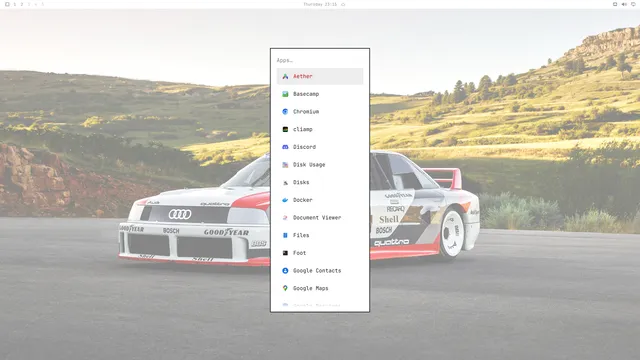The width and height of the screenshot is (640, 360).
Task: Click the tray icon left of volume
Action: click(x=615, y=4)
